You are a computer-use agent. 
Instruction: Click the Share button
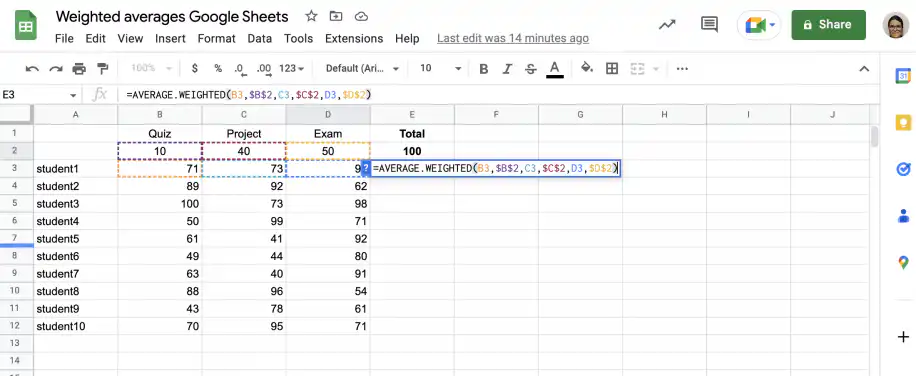click(x=828, y=25)
